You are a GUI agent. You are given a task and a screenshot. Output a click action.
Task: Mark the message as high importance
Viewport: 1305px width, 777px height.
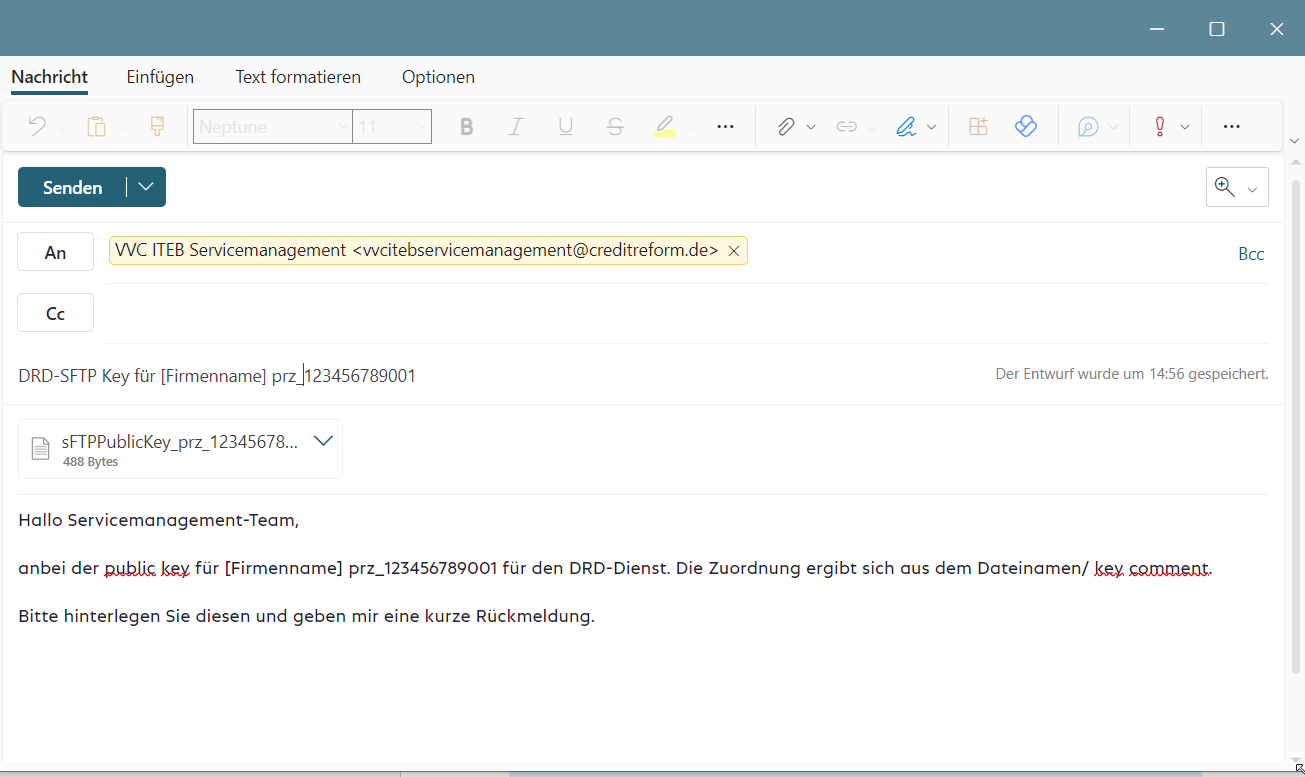tap(1159, 126)
